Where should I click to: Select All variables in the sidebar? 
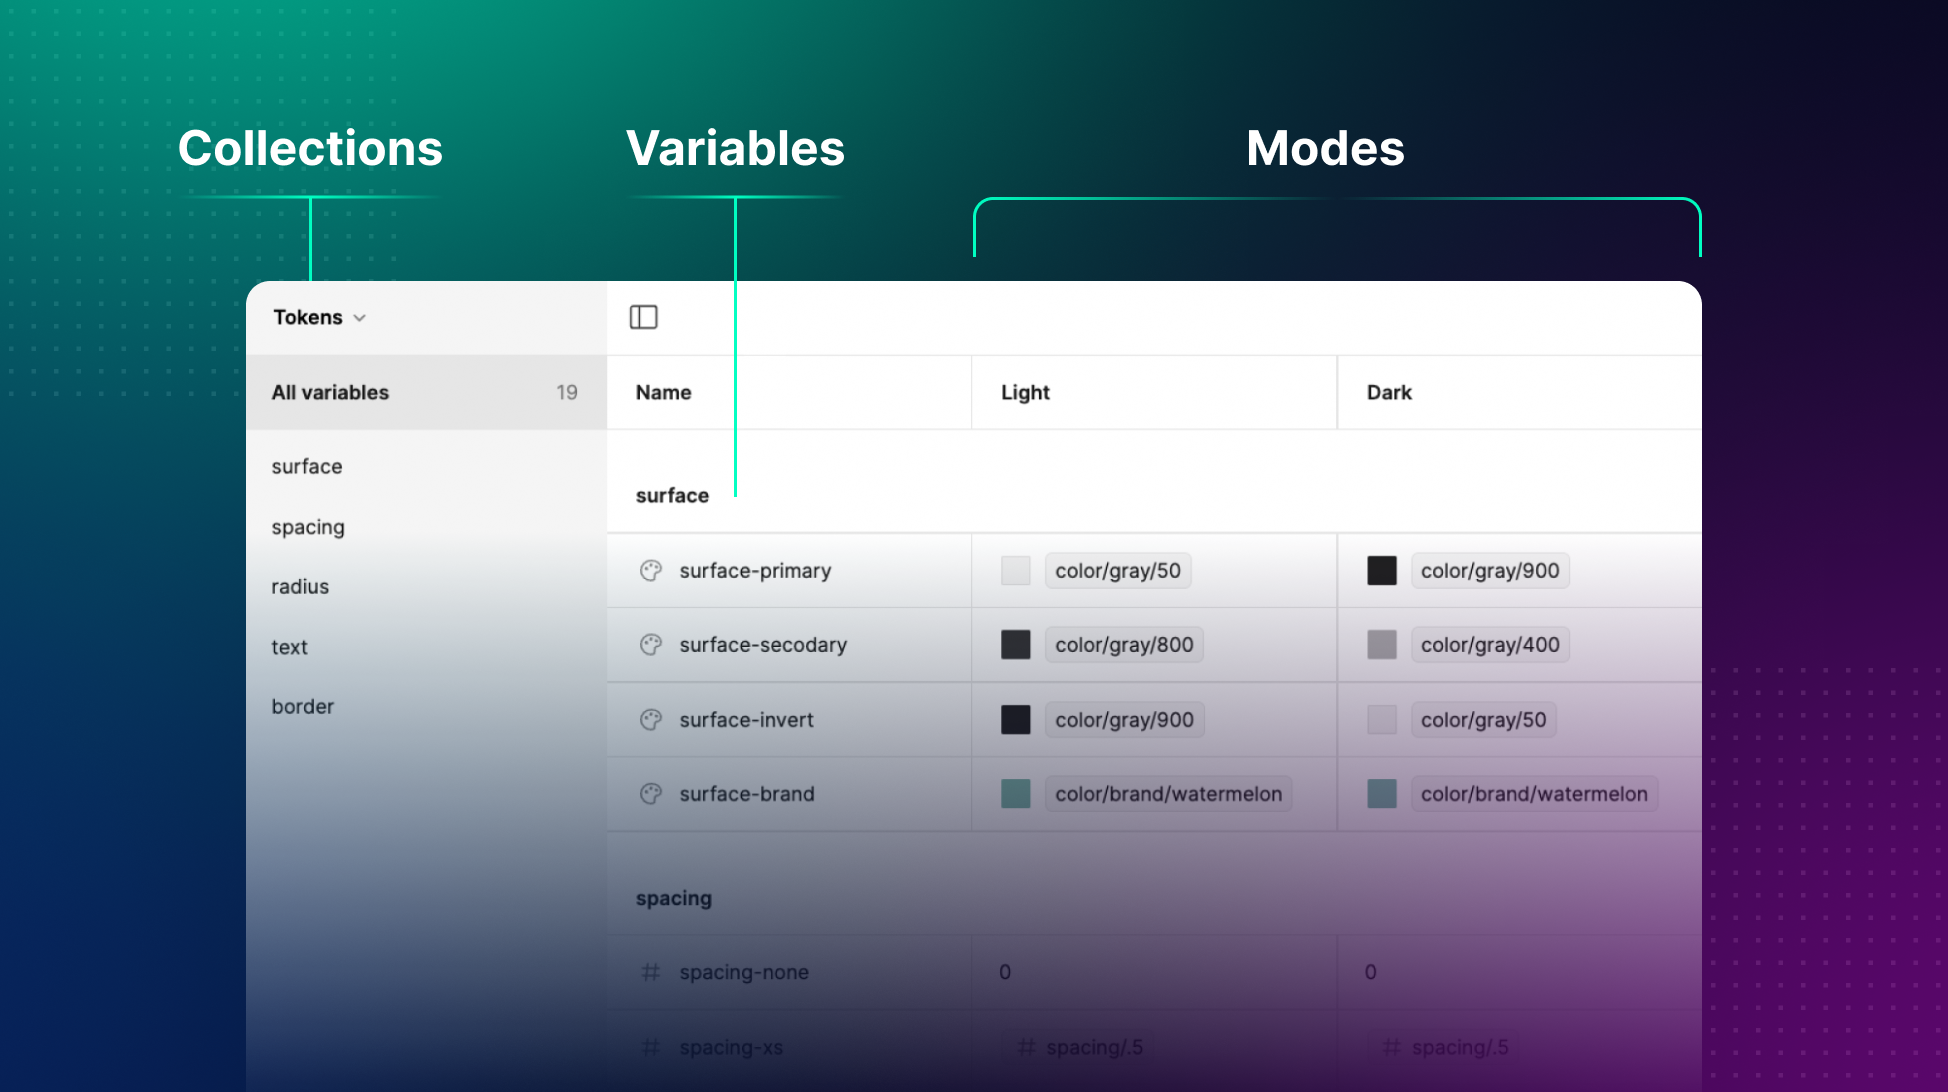(x=330, y=392)
